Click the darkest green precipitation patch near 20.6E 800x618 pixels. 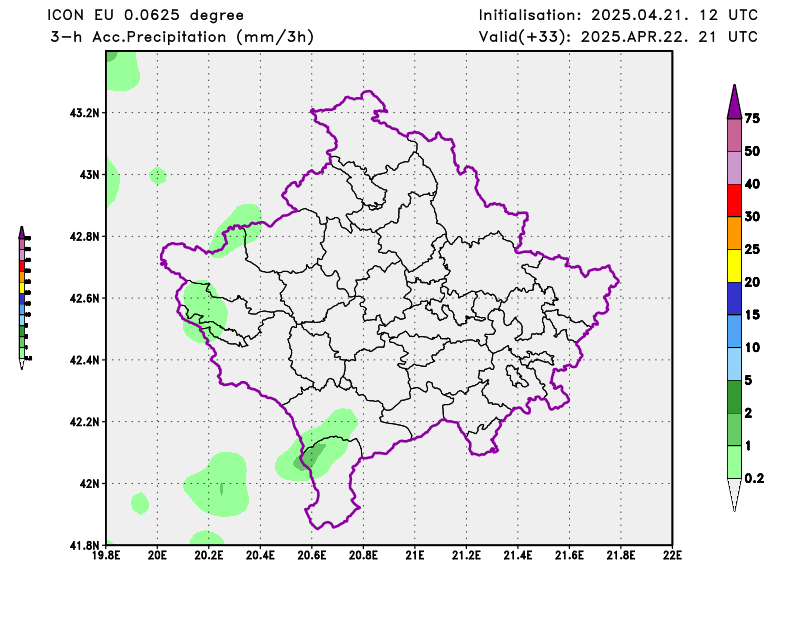click(309, 456)
